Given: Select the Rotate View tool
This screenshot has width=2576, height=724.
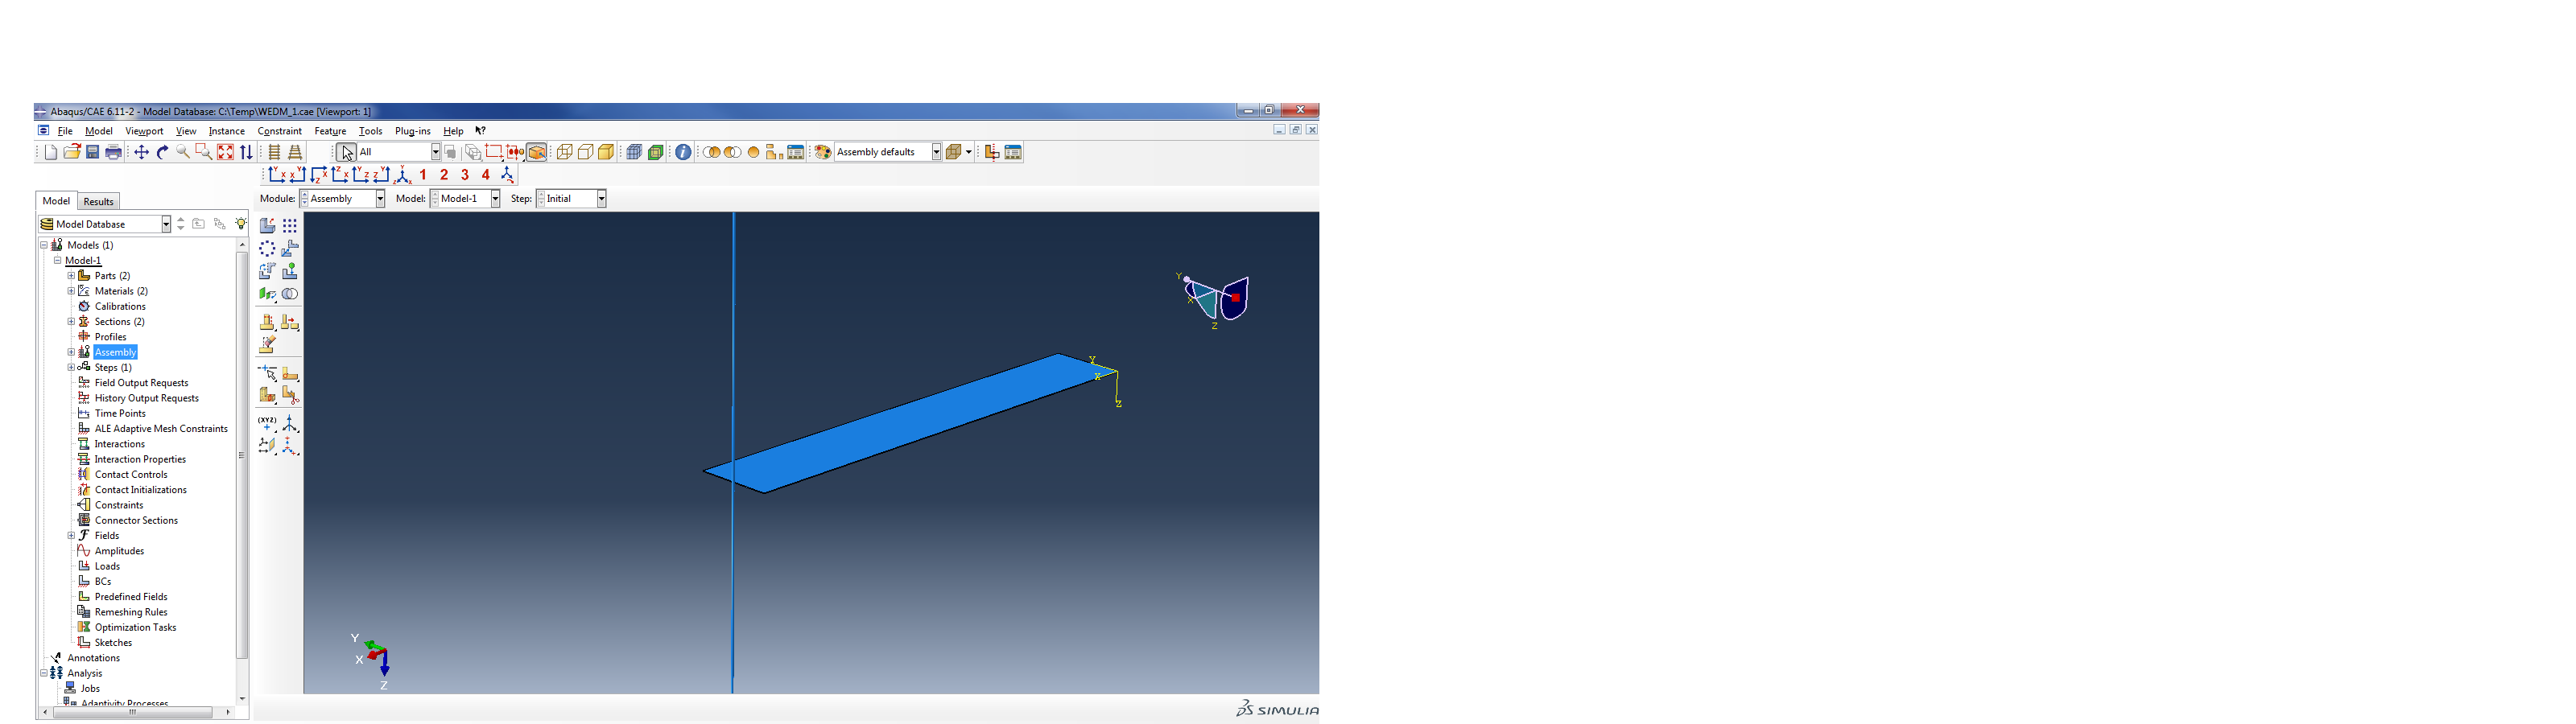Looking at the screenshot, I should 162,152.
